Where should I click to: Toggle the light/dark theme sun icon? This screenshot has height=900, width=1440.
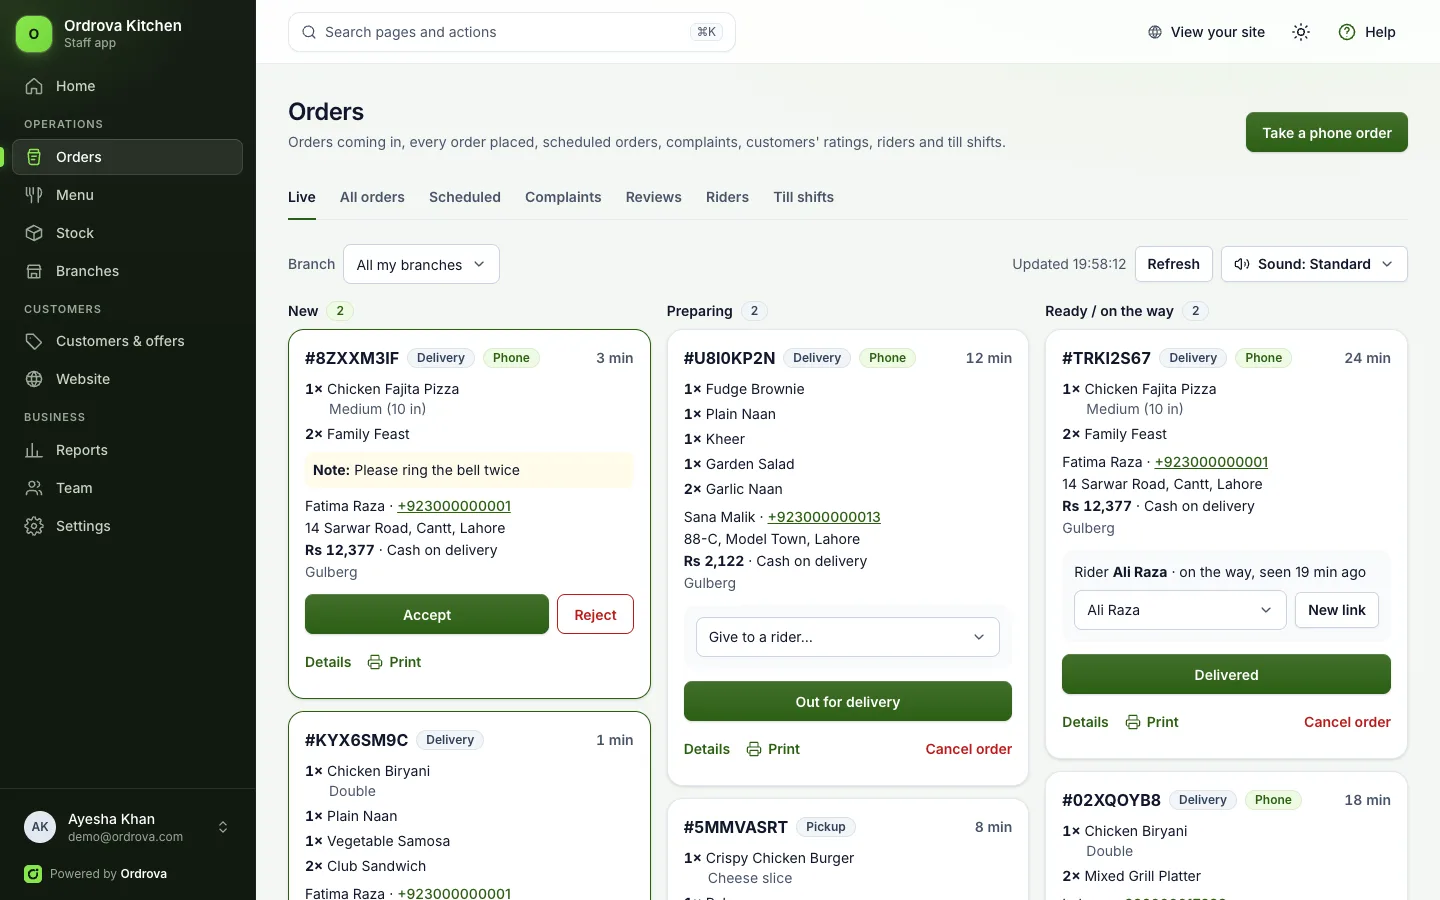pyautogui.click(x=1301, y=32)
